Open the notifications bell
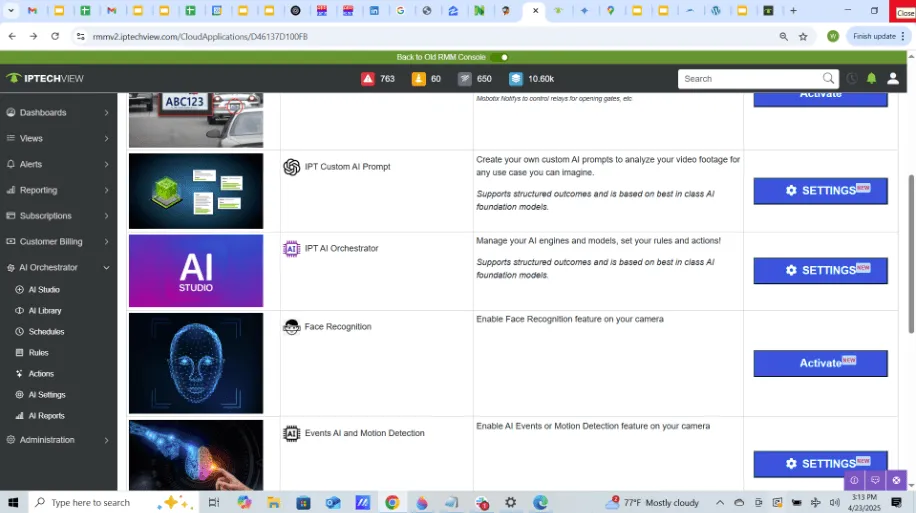The width and height of the screenshot is (916, 513). [x=871, y=78]
